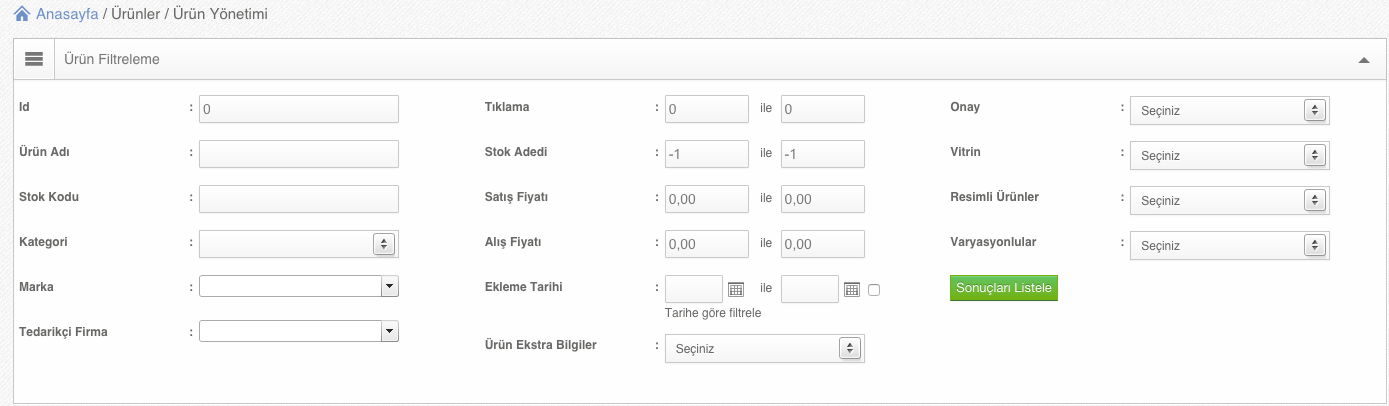Enable the Tarihe göre filtrele checkbox

pyautogui.click(x=874, y=290)
